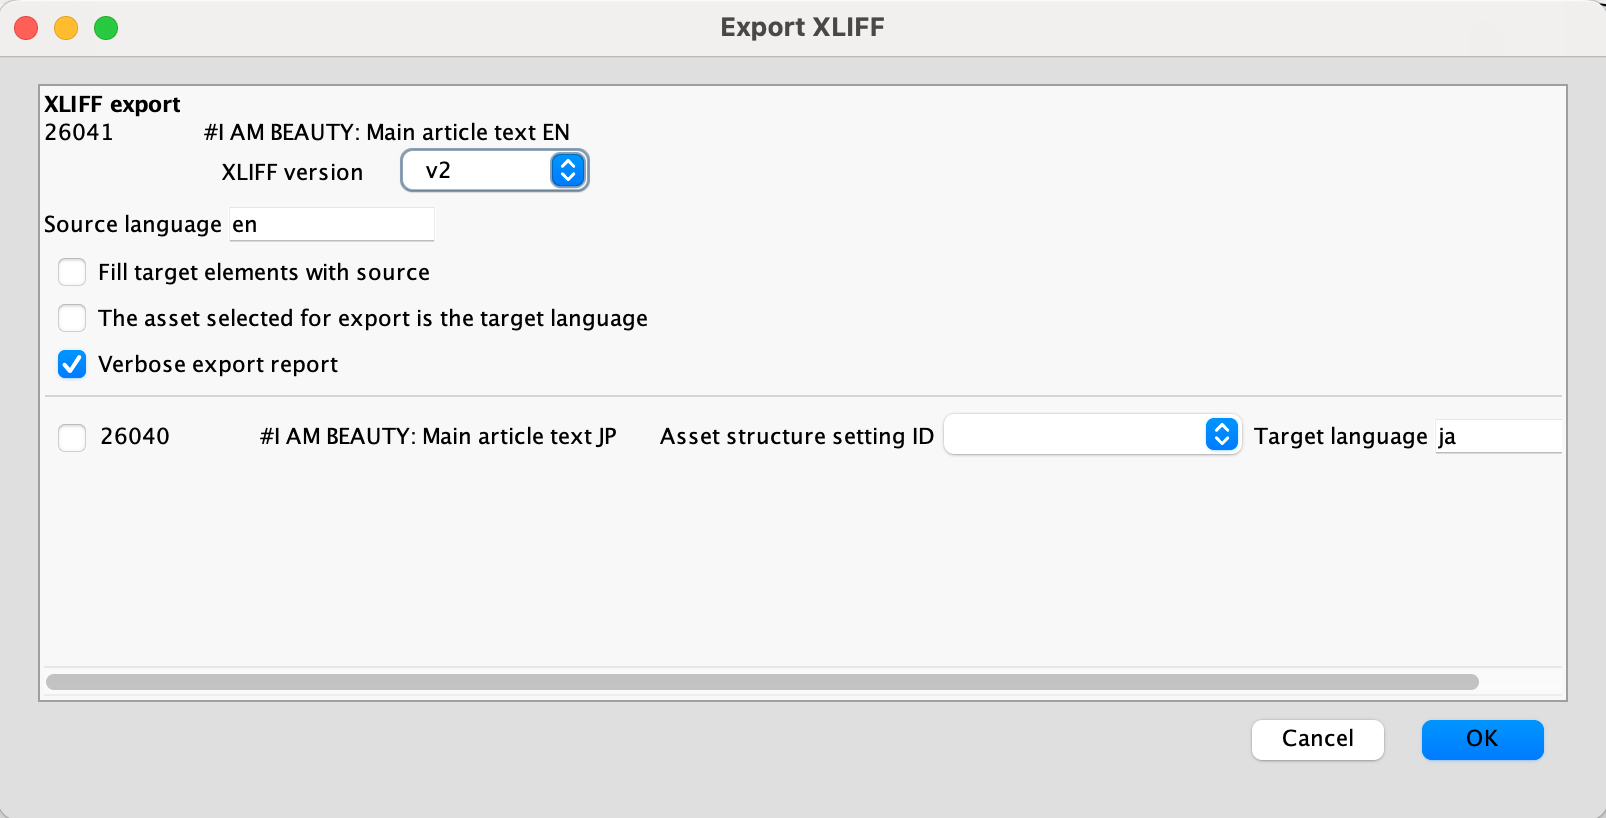Click #I AM BEAUTY Main article text EN
The image size is (1606, 818).
[387, 133]
